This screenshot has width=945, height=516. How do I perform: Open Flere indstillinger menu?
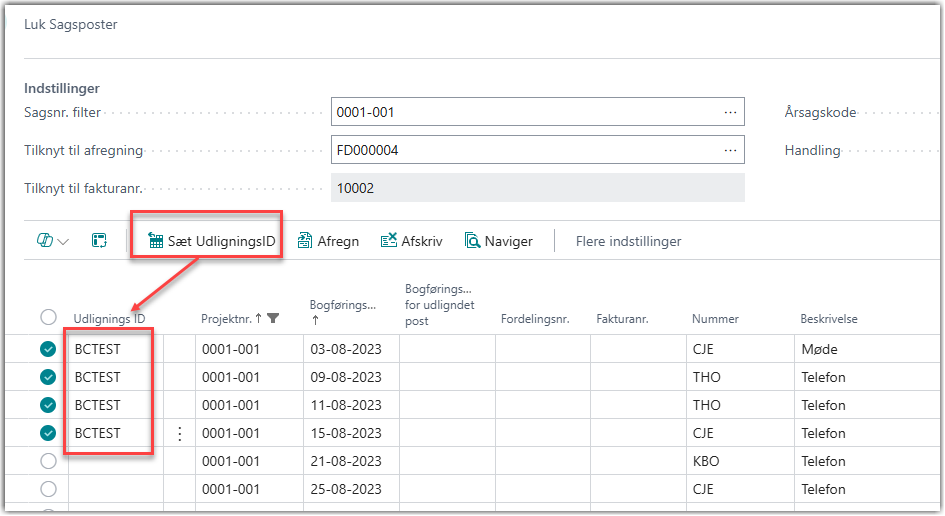tap(628, 241)
